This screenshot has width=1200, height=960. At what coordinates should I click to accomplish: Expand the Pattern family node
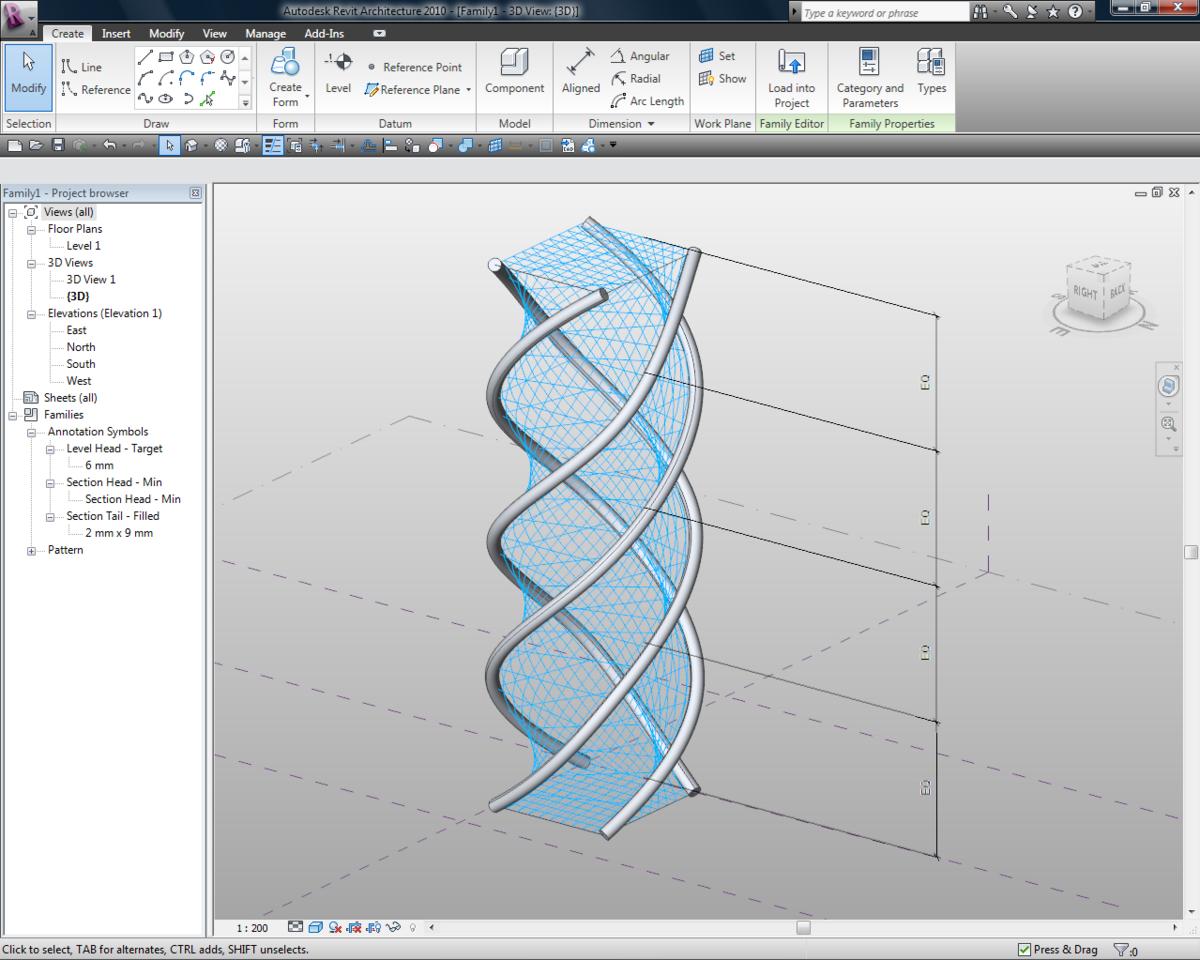point(32,550)
